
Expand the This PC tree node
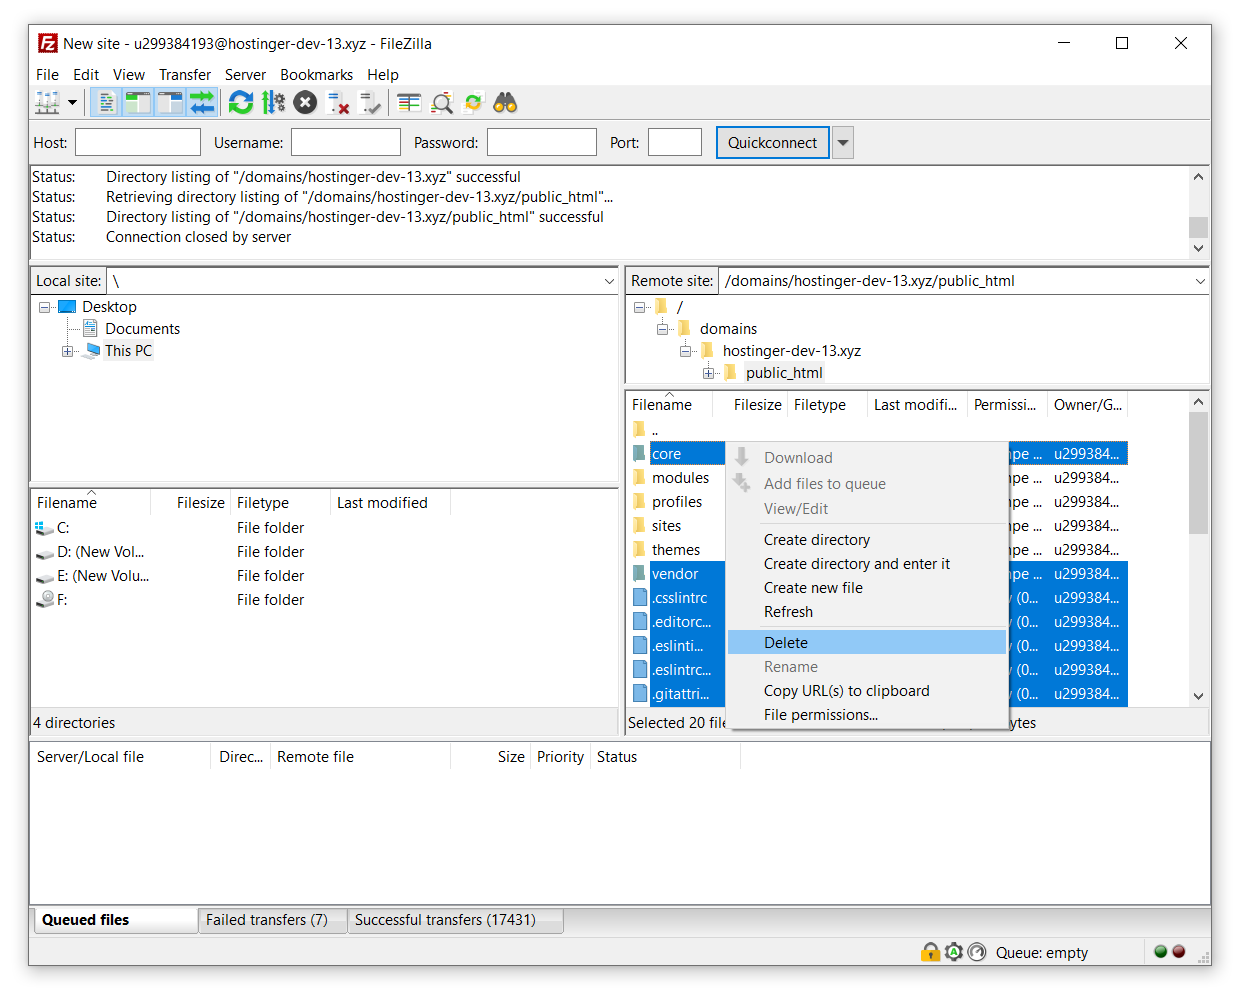tap(67, 351)
